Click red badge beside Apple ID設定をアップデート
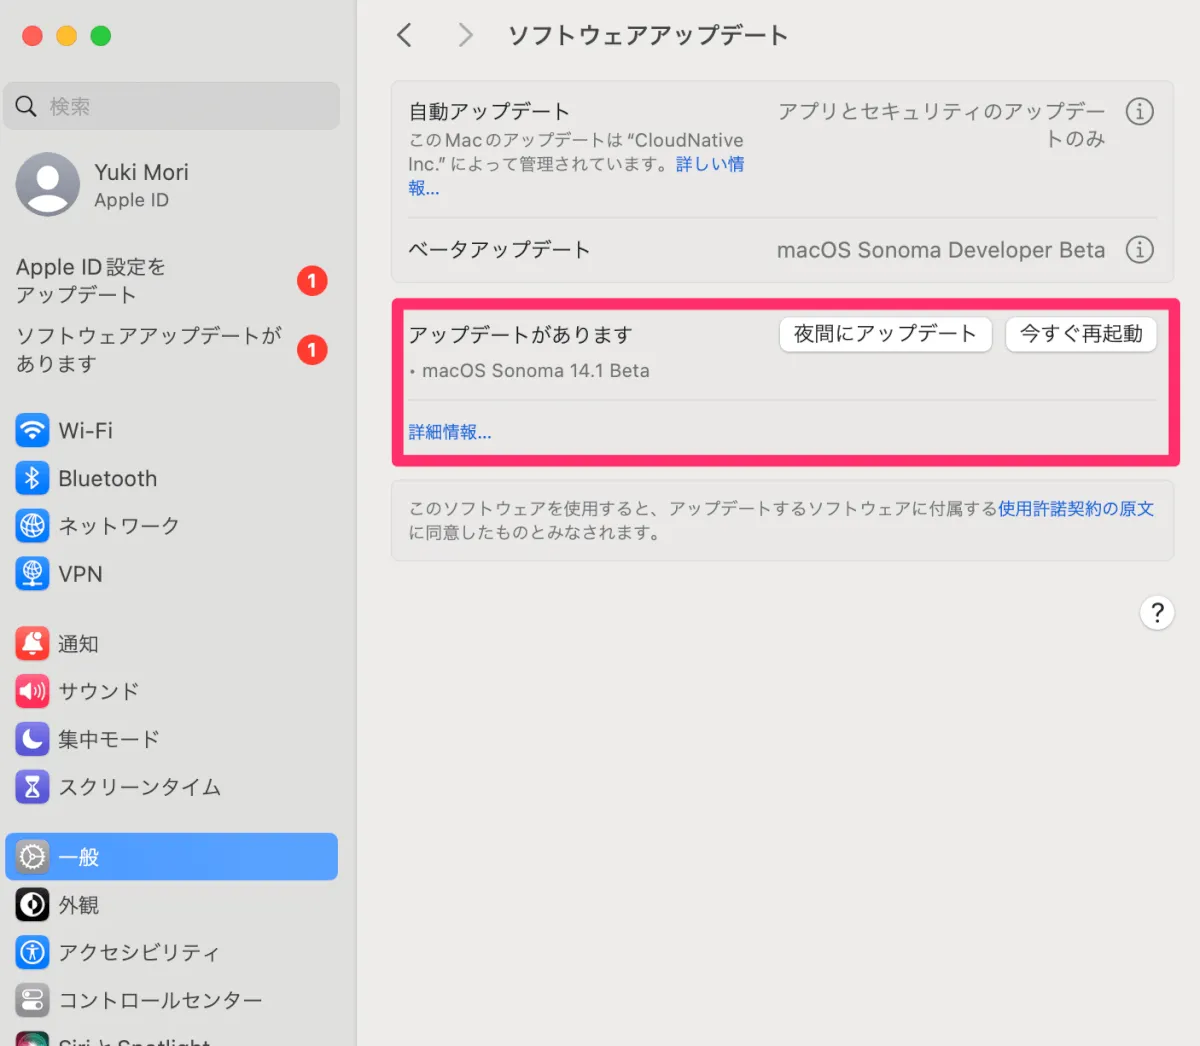The height and width of the screenshot is (1046, 1200). (312, 281)
